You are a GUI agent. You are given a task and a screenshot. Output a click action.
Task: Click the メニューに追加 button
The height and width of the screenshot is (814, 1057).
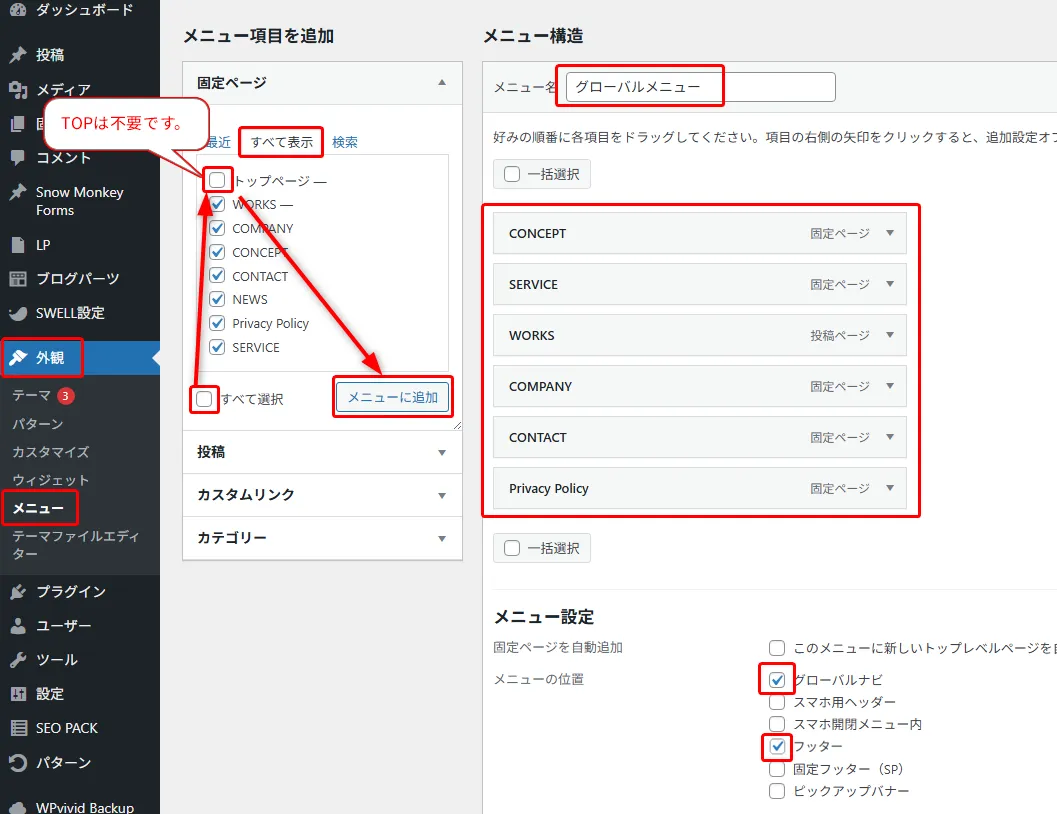[392, 397]
